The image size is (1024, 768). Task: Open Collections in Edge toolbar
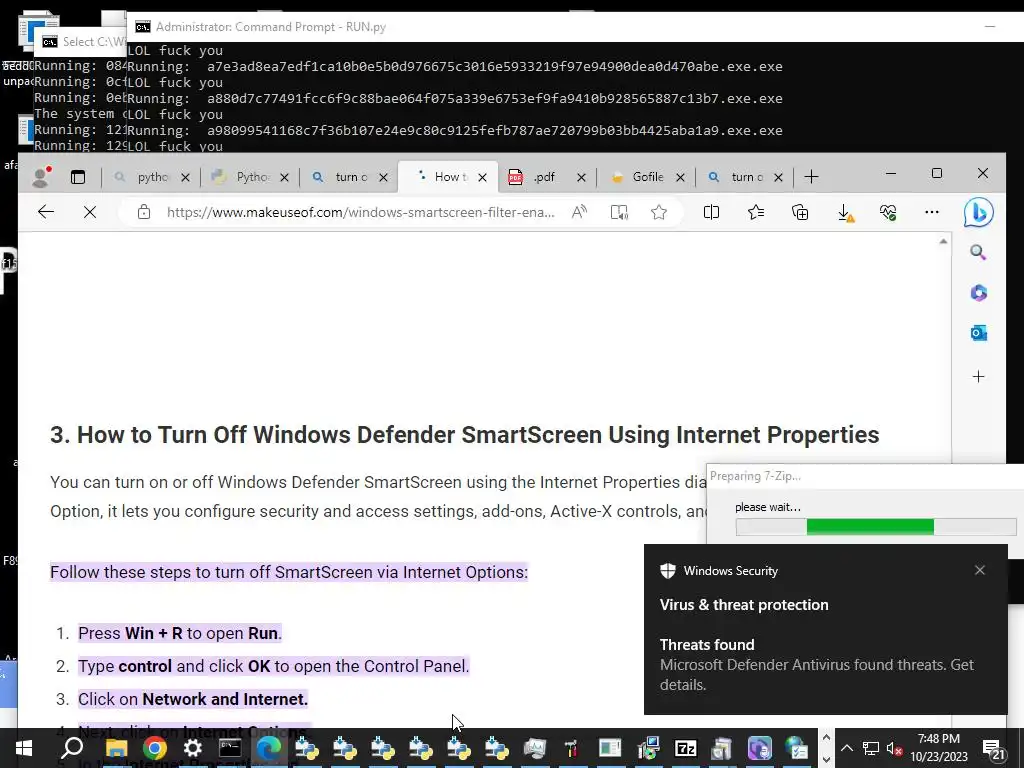[800, 212]
